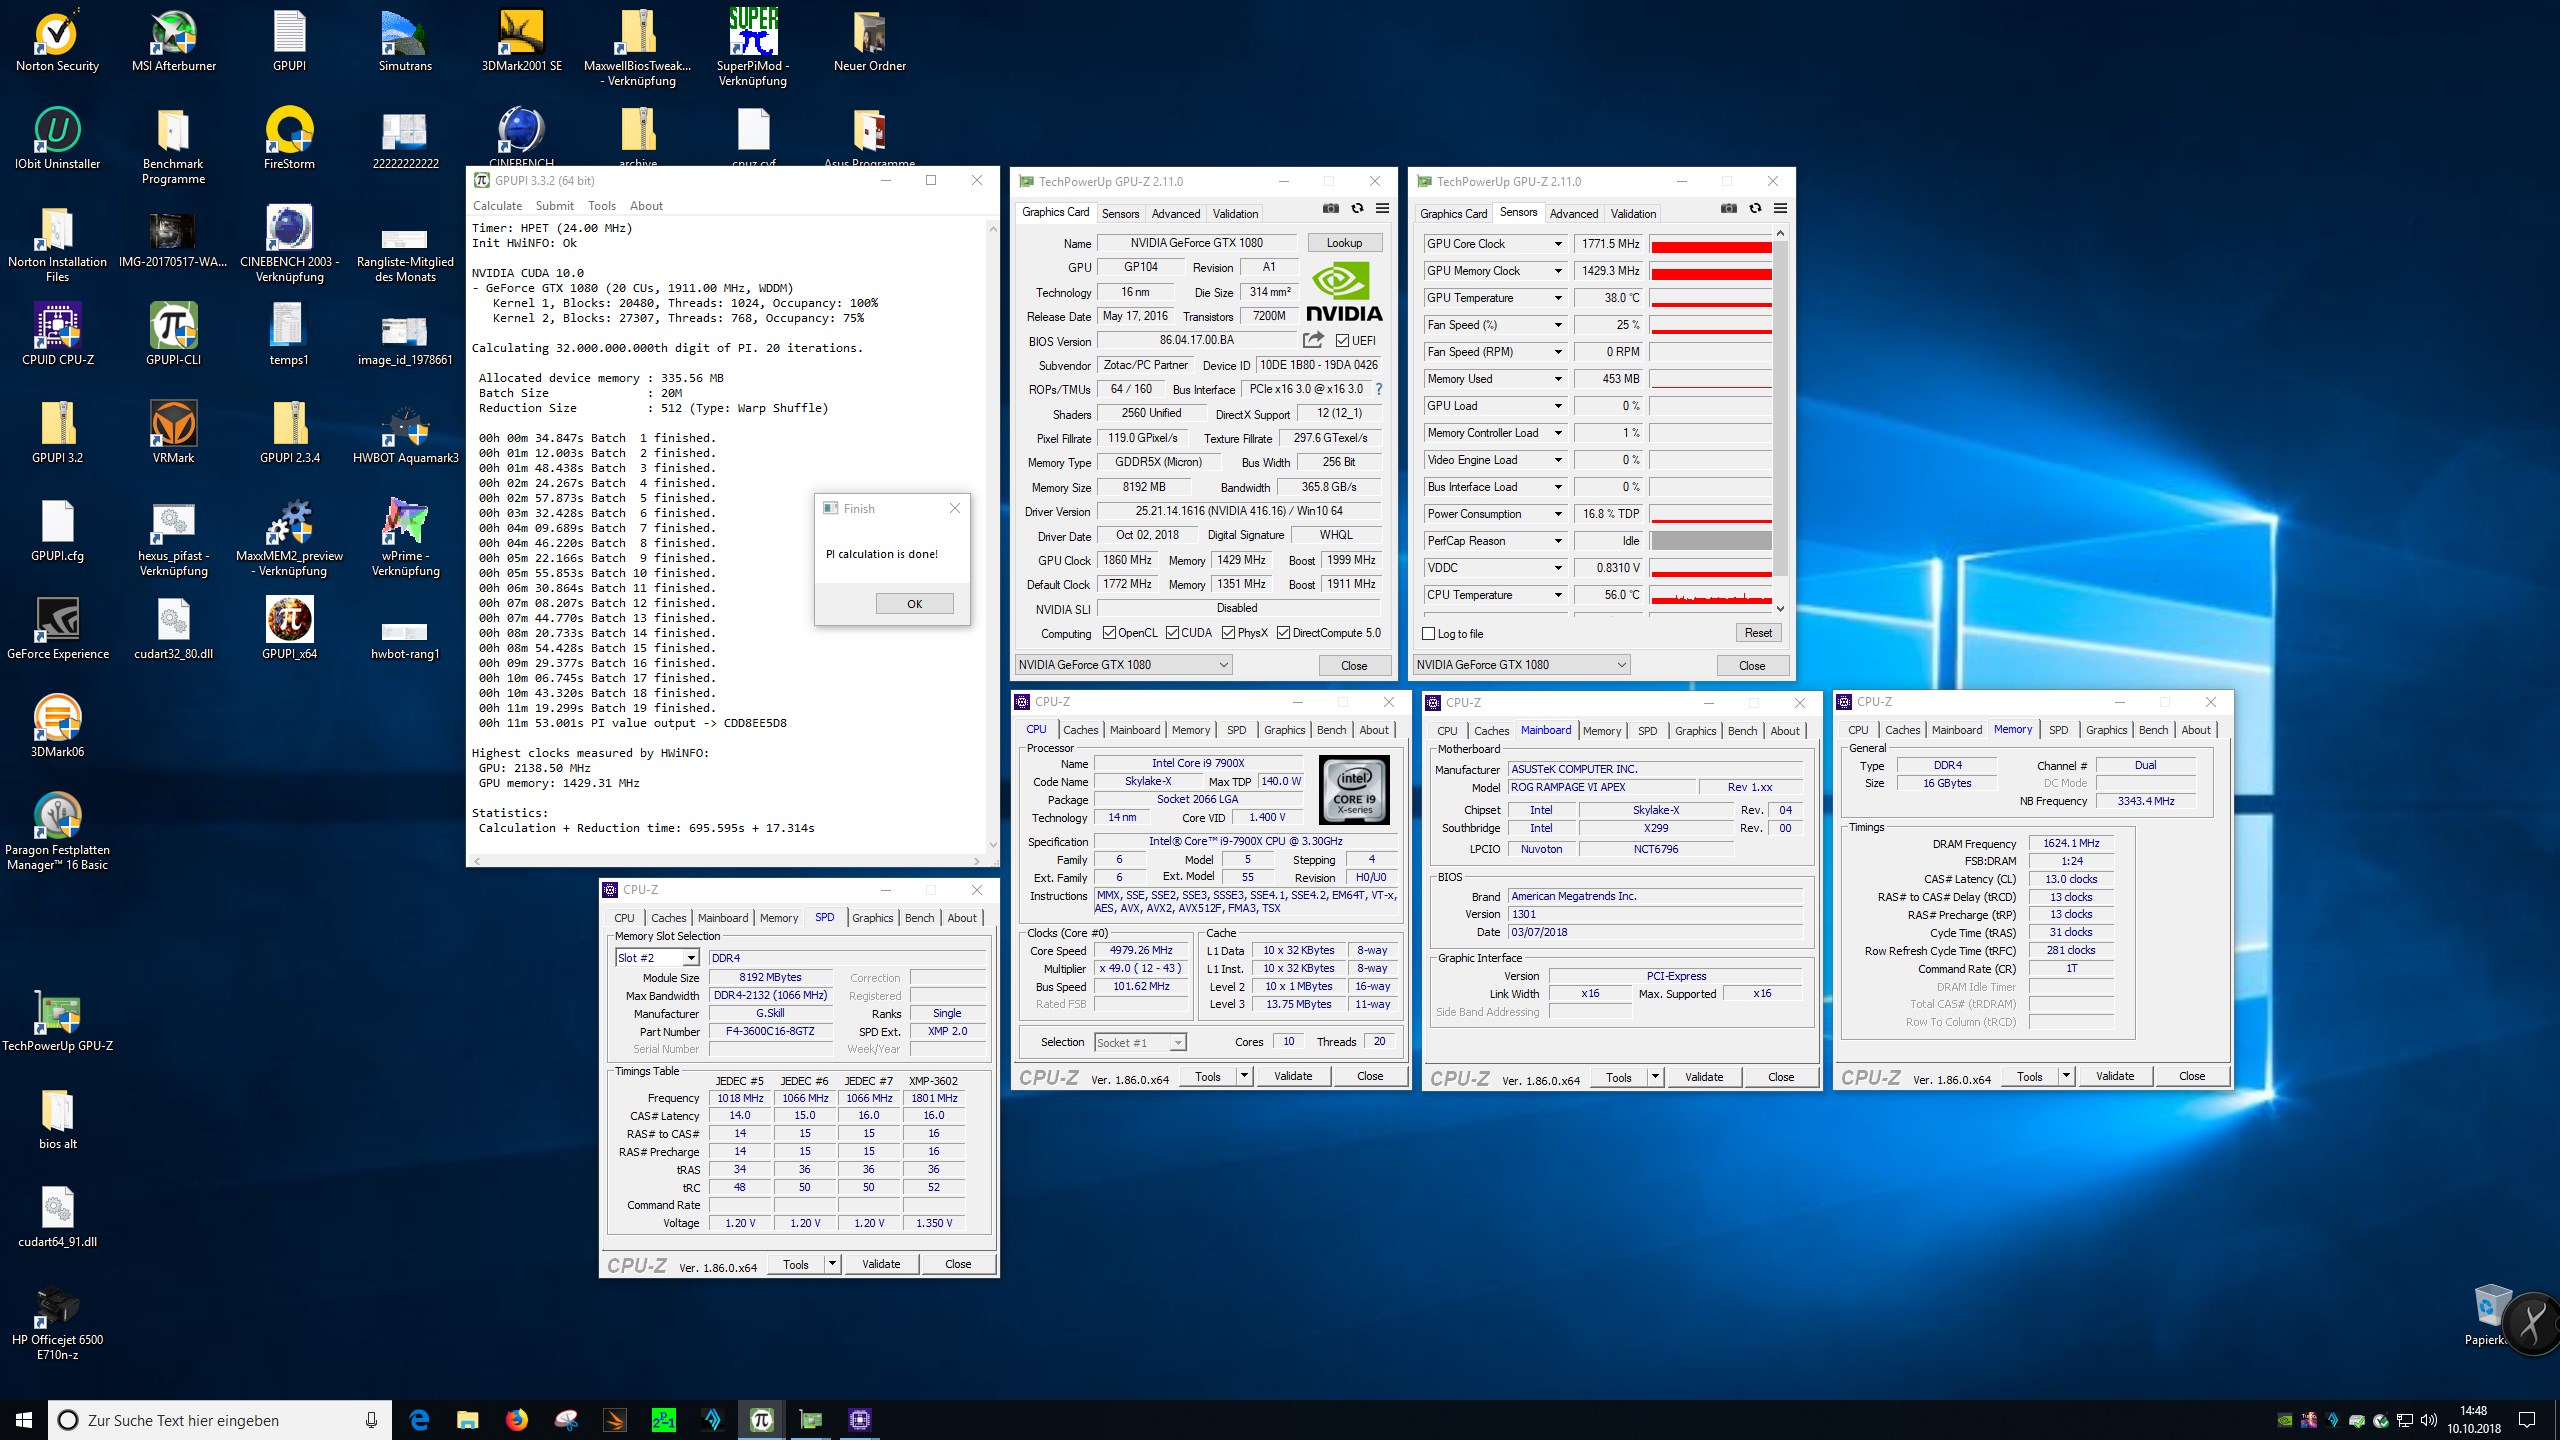Click Lookup button in GPU-Z
Screen dimensions: 2560x1440
coord(1344,243)
